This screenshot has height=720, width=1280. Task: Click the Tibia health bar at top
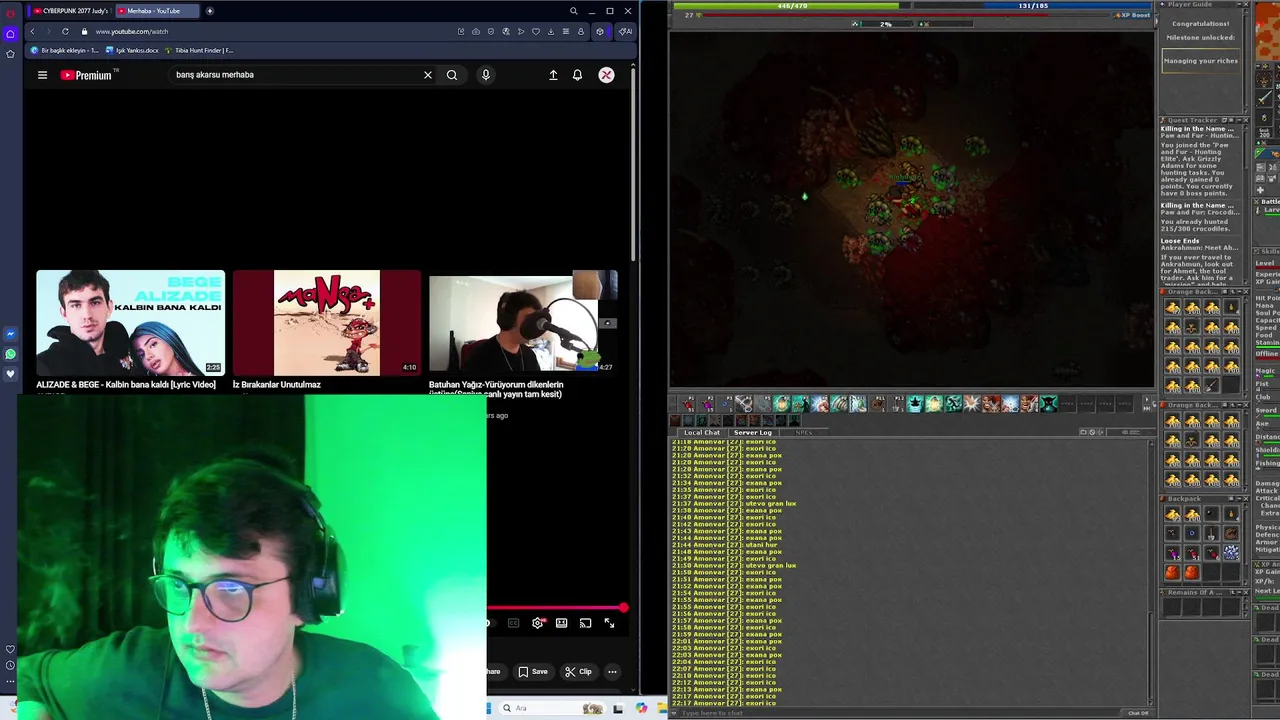(792, 6)
